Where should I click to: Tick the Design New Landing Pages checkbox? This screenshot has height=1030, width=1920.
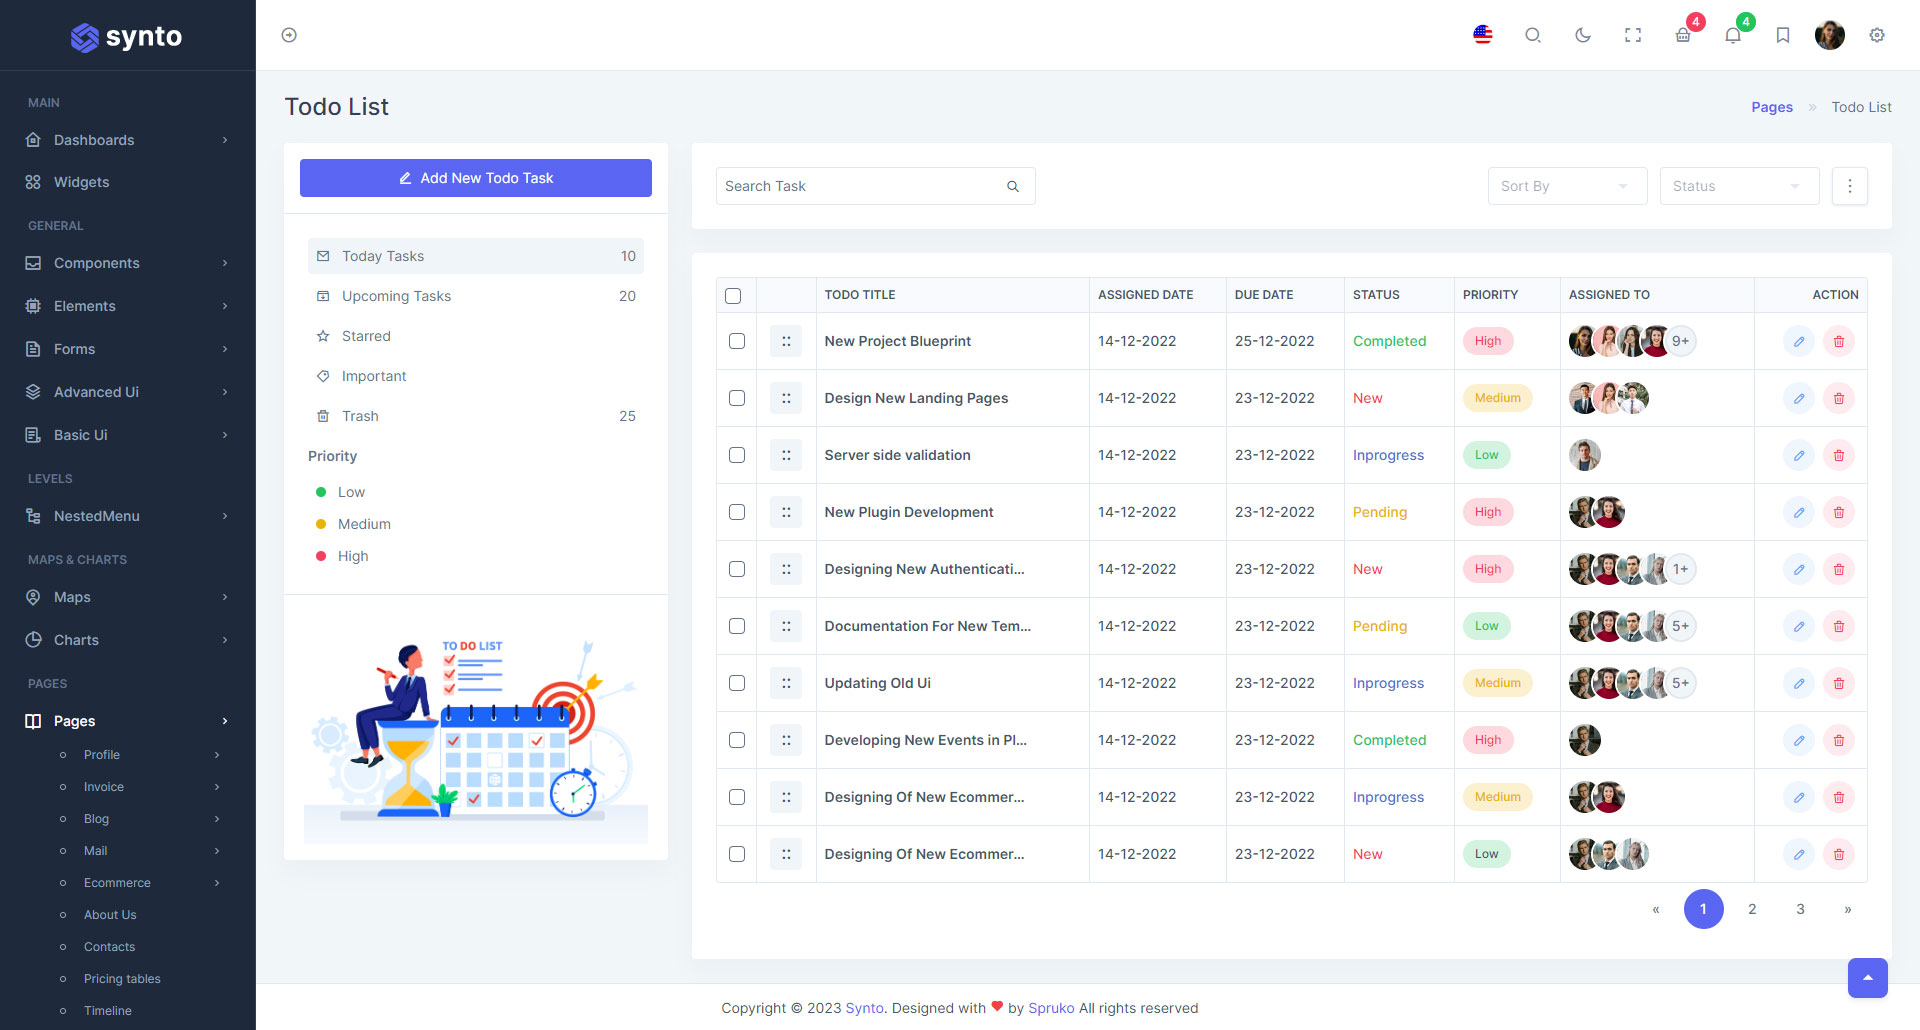click(737, 398)
